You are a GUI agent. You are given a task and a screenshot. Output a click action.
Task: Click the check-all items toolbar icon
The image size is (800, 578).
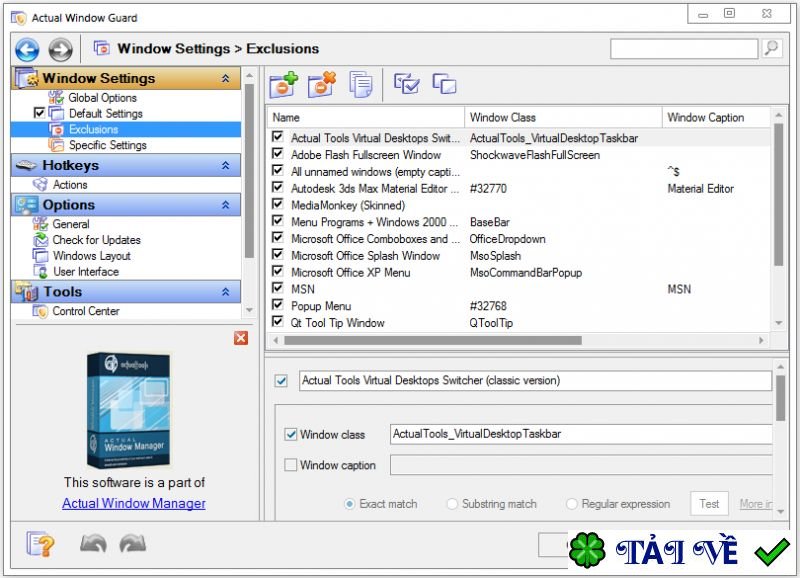point(406,85)
